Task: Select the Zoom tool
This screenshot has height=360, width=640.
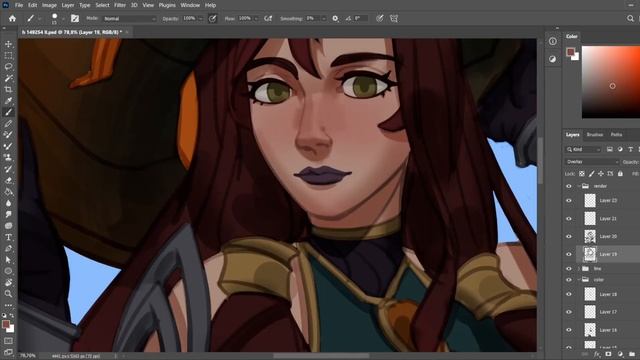Action: coord(8,293)
